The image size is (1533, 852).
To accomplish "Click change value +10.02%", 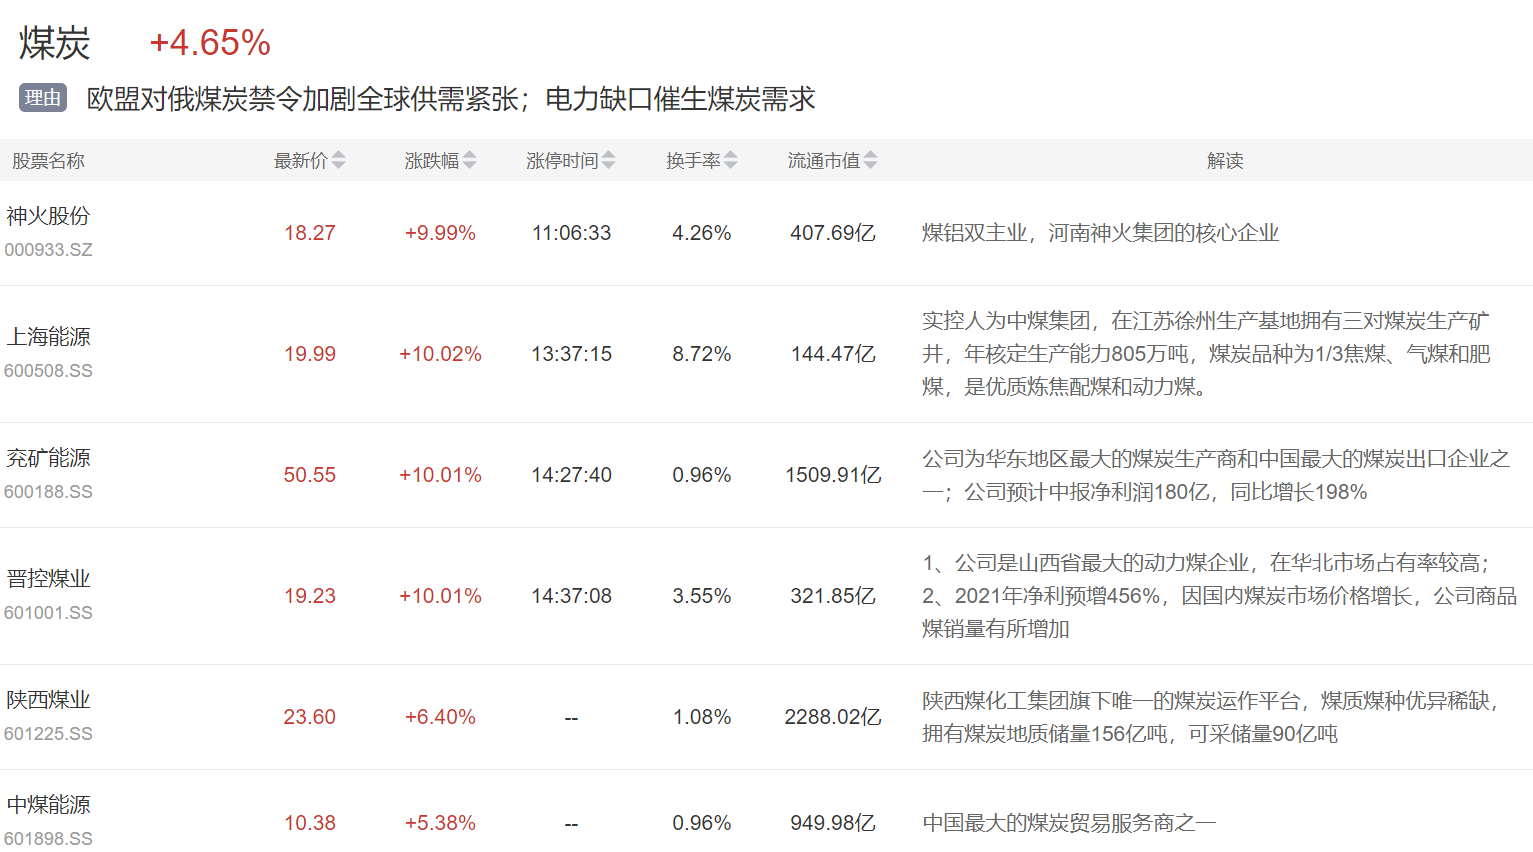I will [x=440, y=354].
